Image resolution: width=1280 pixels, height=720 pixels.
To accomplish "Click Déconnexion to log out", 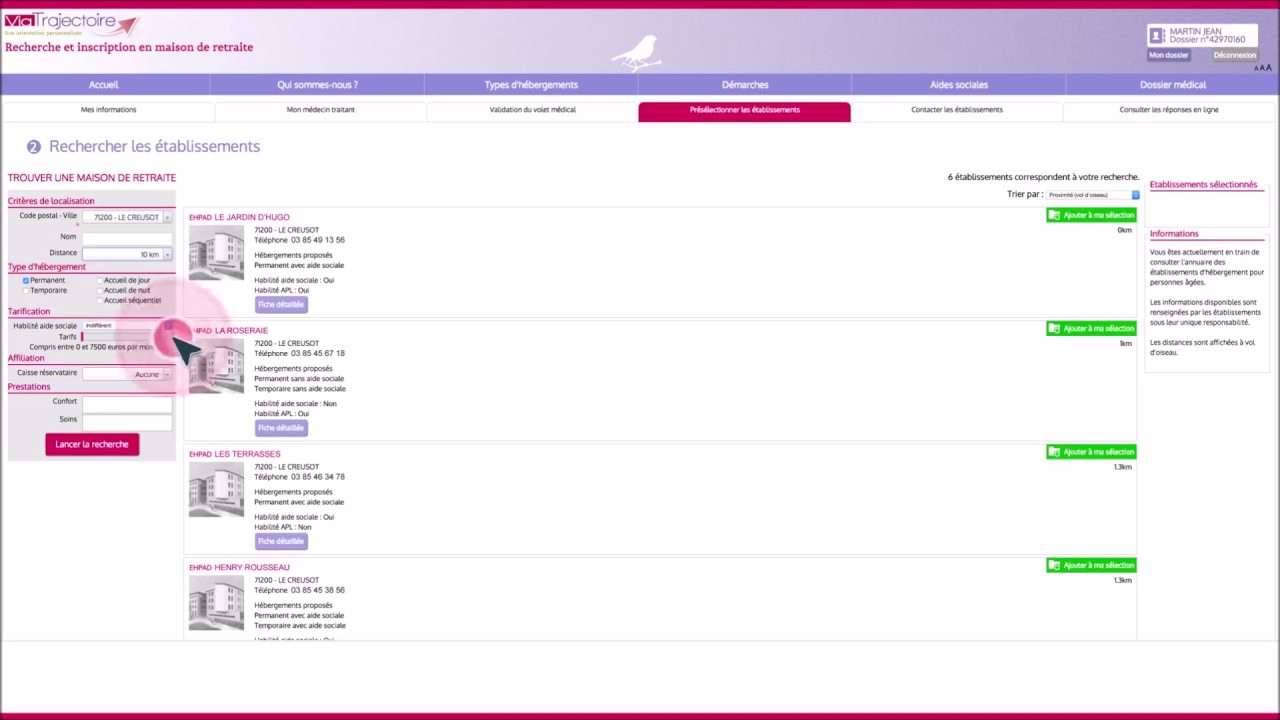I will (x=1235, y=55).
